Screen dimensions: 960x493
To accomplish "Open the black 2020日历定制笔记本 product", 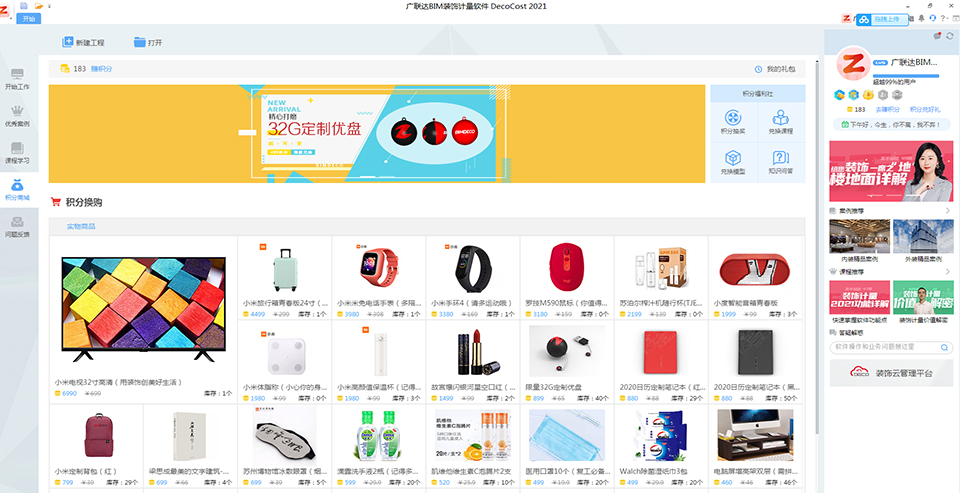I will pos(756,361).
